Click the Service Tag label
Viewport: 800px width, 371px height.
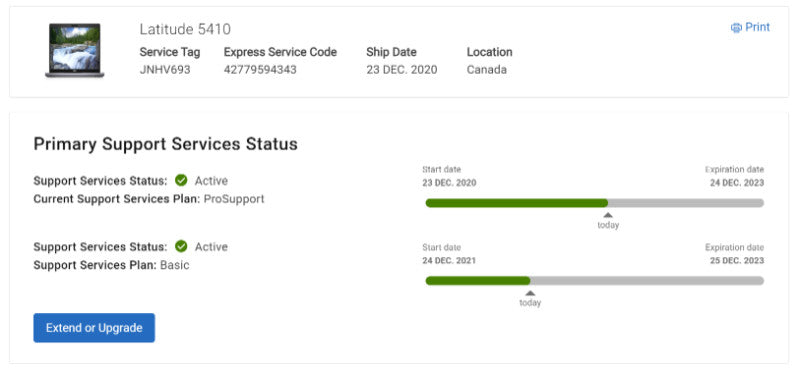point(170,52)
